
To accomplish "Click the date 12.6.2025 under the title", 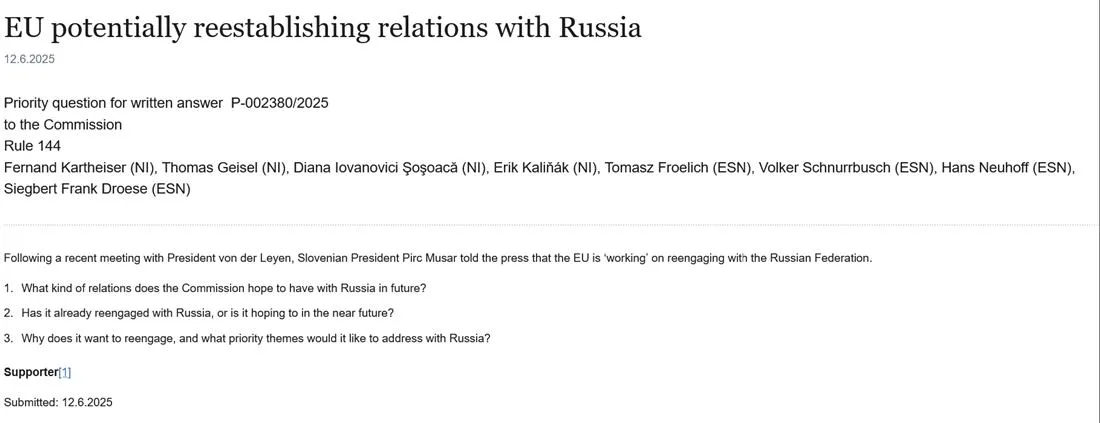I will tap(29, 59).
